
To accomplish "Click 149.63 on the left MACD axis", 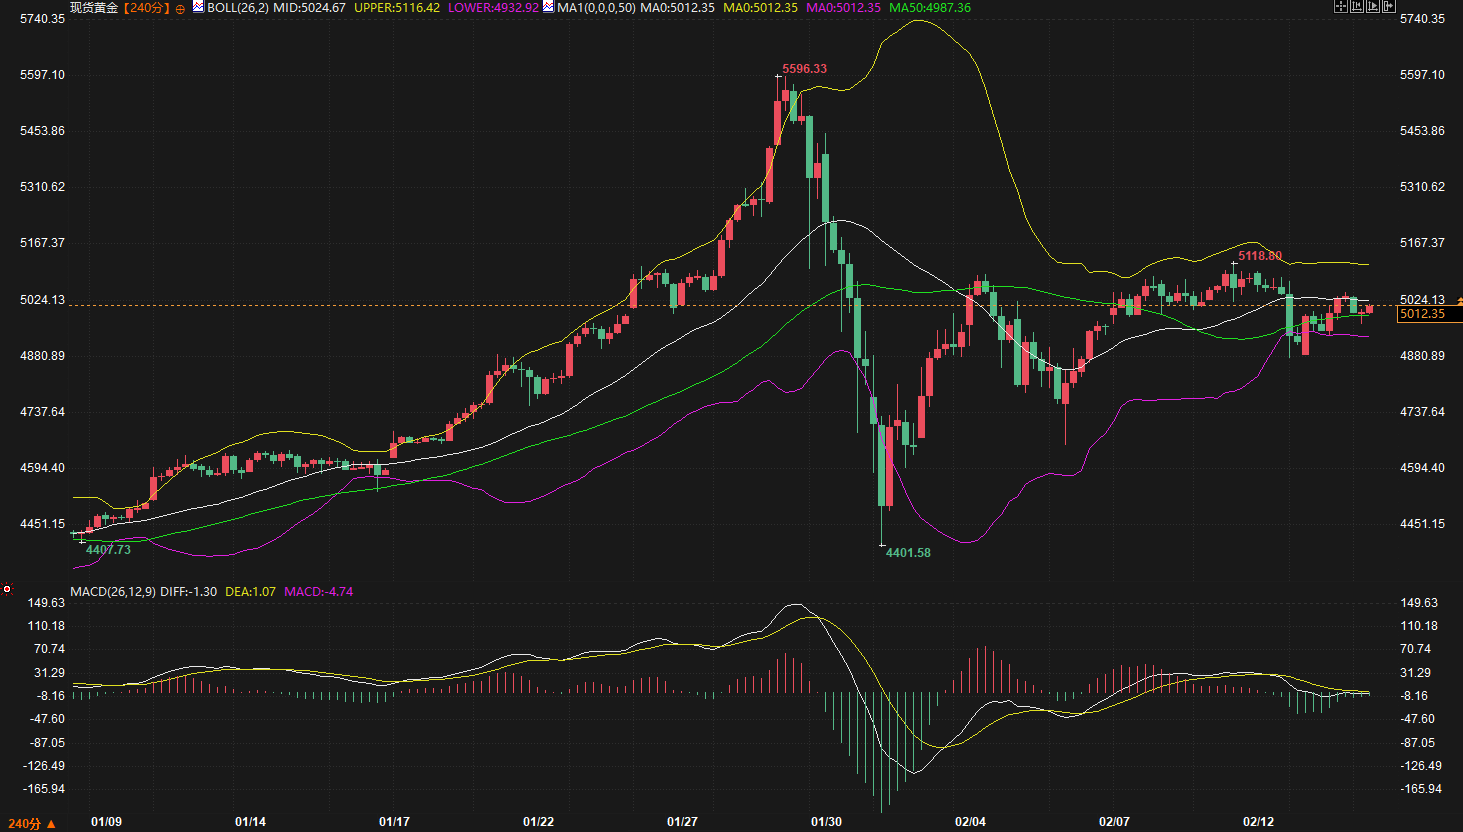I will (46, 603).
